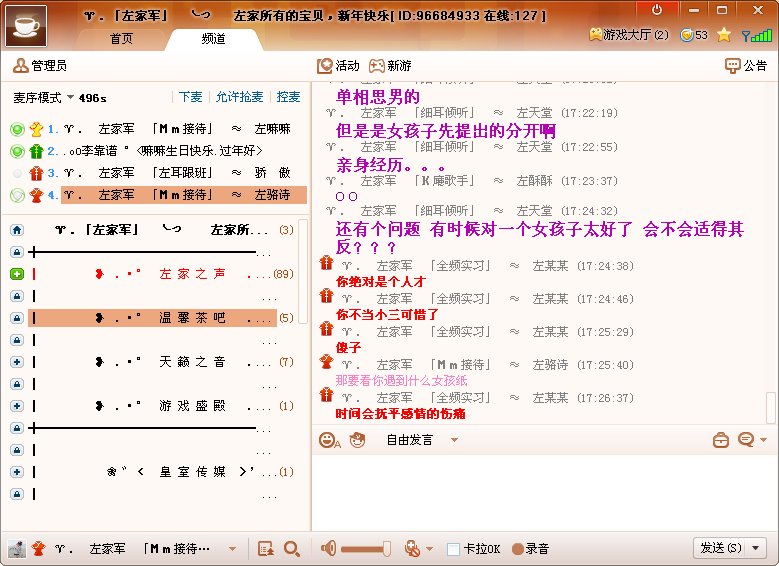Open the 活动 activities menu
The image size is (779, 566).
[338, 66]
